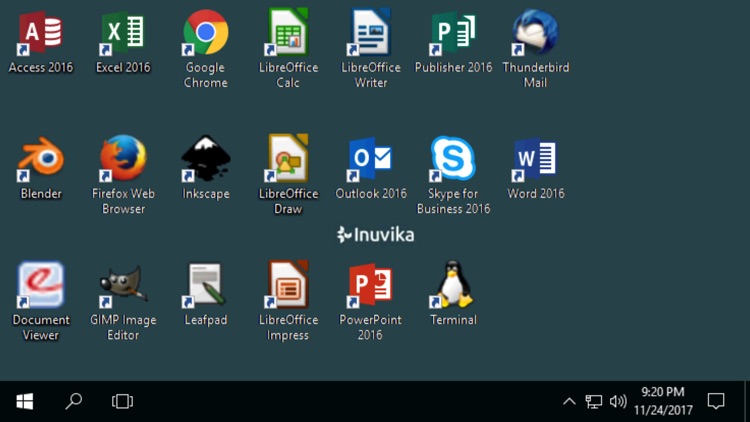Launch Excel 2016 from the desktop
The height and width of the screenshot is (422, 750).
click(x=123, y=33)
